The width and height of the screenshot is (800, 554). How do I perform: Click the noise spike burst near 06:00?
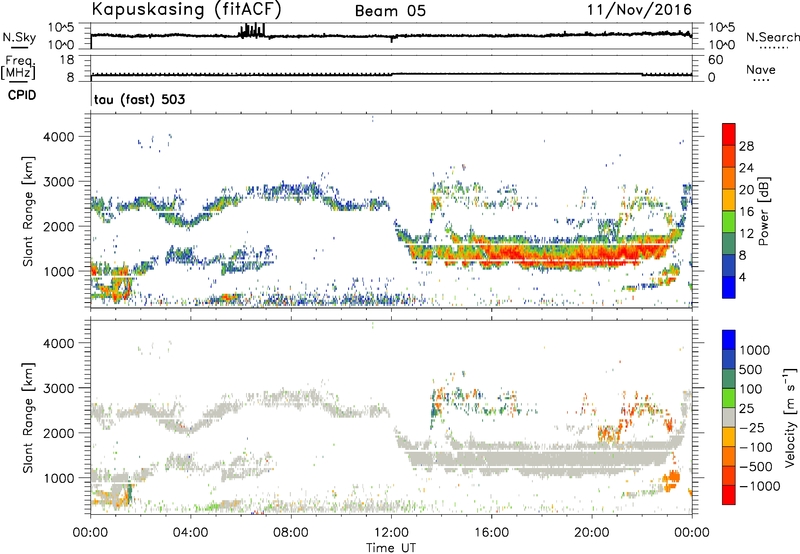pyautogui.click(x=252, y=31)
